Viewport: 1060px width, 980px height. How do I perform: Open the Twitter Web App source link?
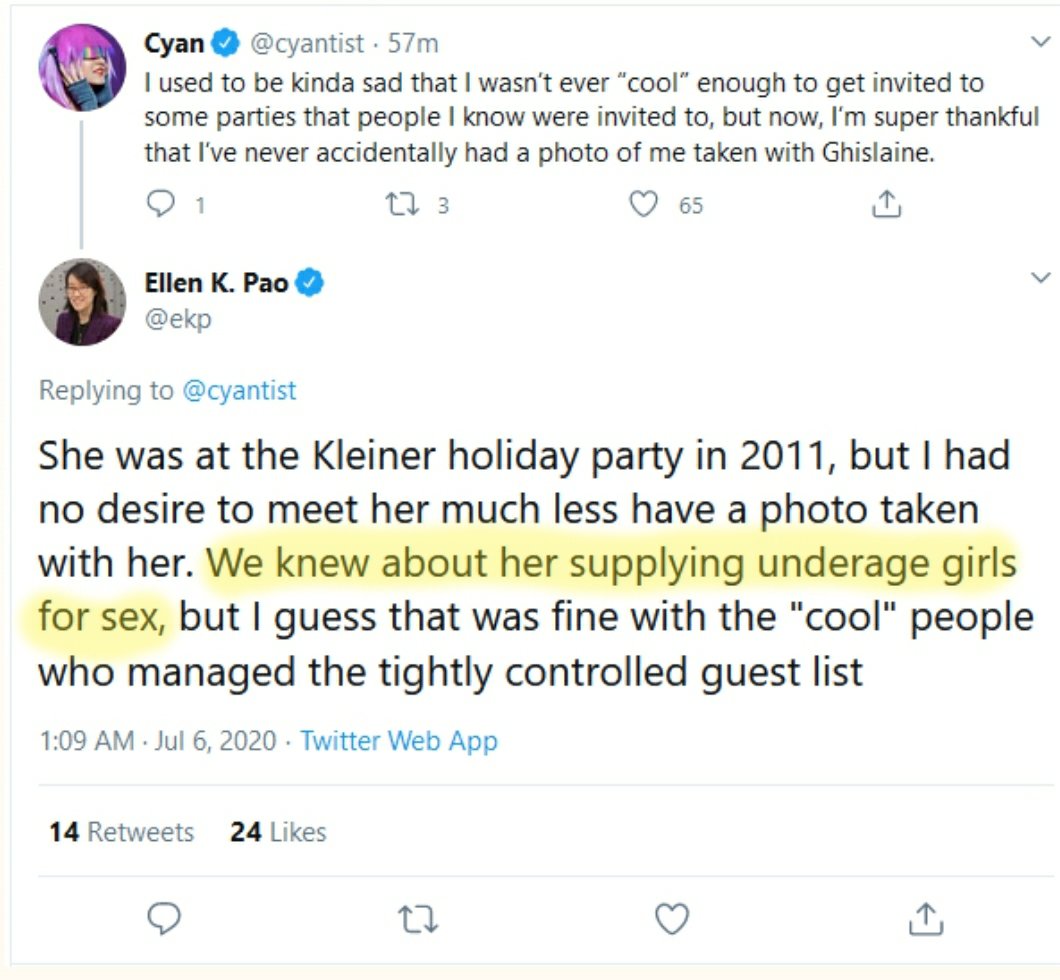(398, 741)
